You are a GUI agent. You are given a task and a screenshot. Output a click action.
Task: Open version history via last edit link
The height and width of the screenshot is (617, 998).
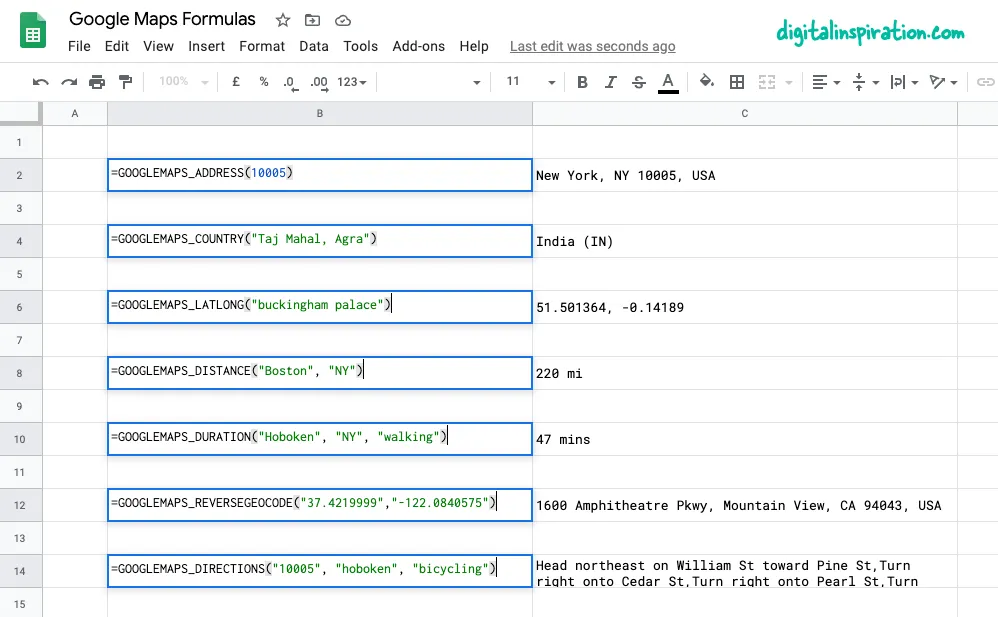tap(592, 46)
